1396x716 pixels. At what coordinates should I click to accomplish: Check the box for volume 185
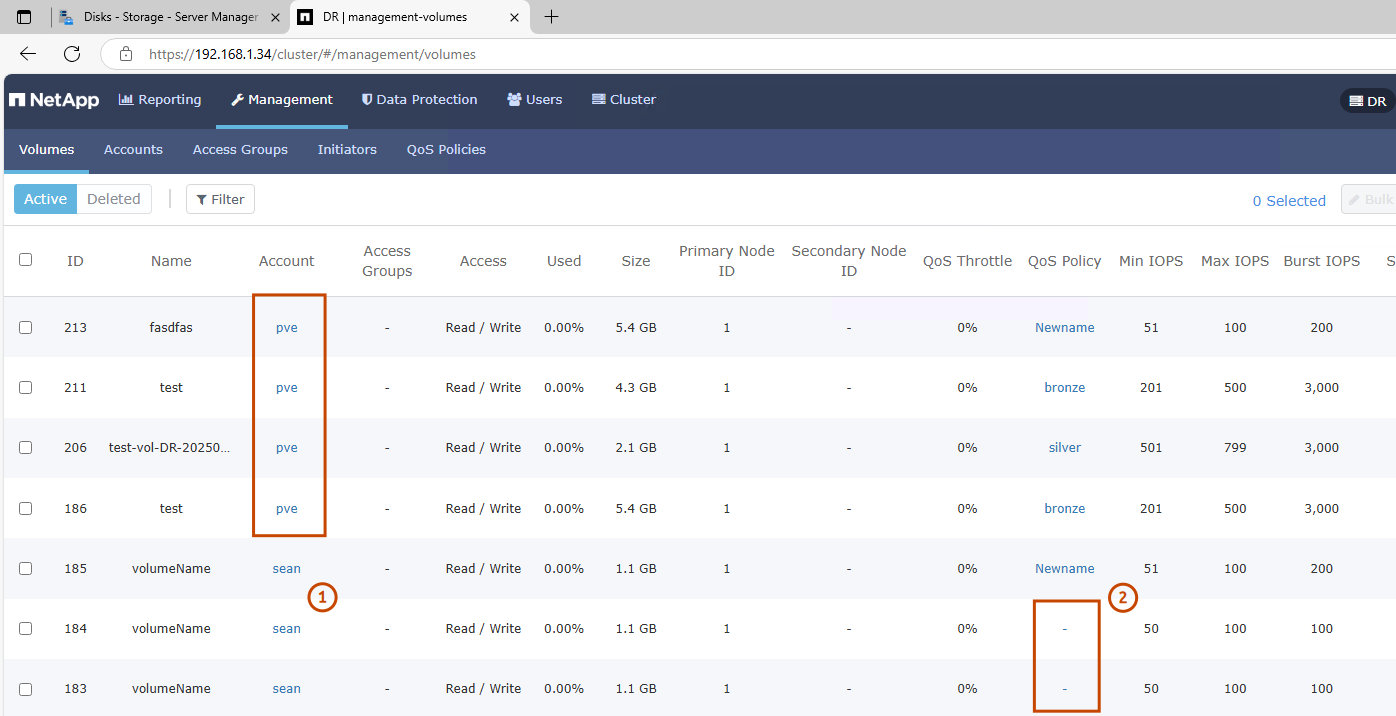pos(26,568)
